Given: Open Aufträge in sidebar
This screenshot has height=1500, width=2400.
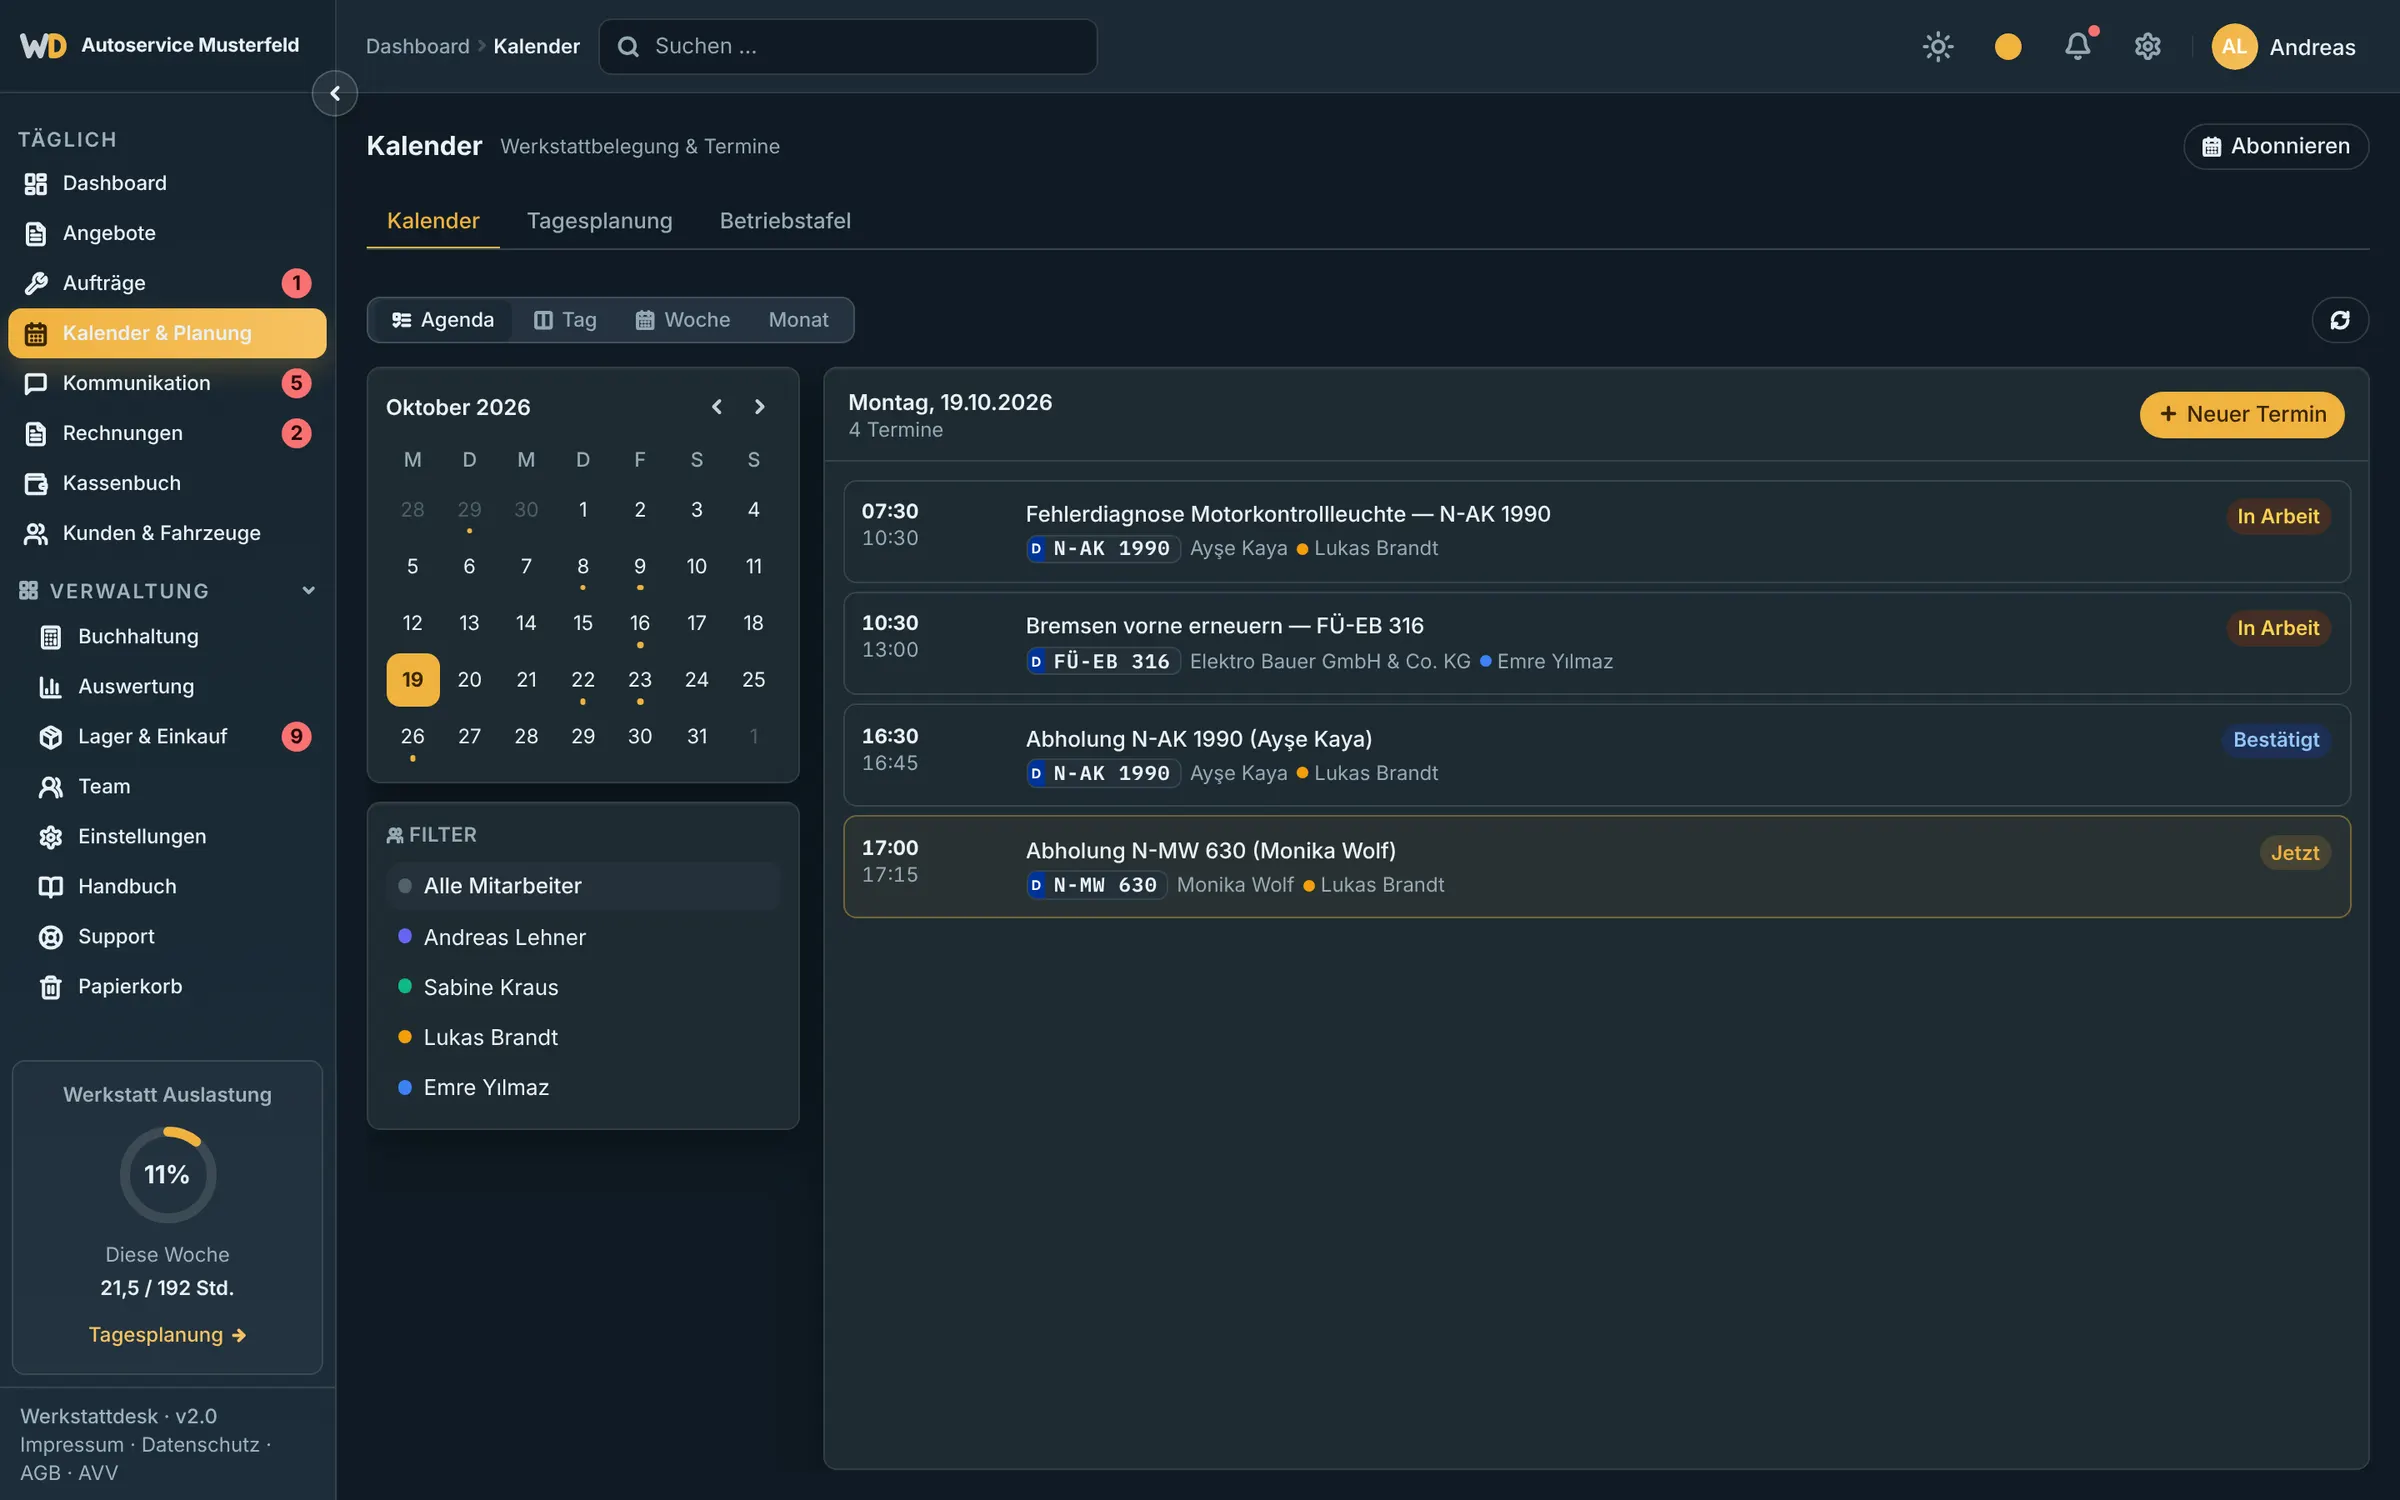Looking at the screenshot, I should click(167, 283).
